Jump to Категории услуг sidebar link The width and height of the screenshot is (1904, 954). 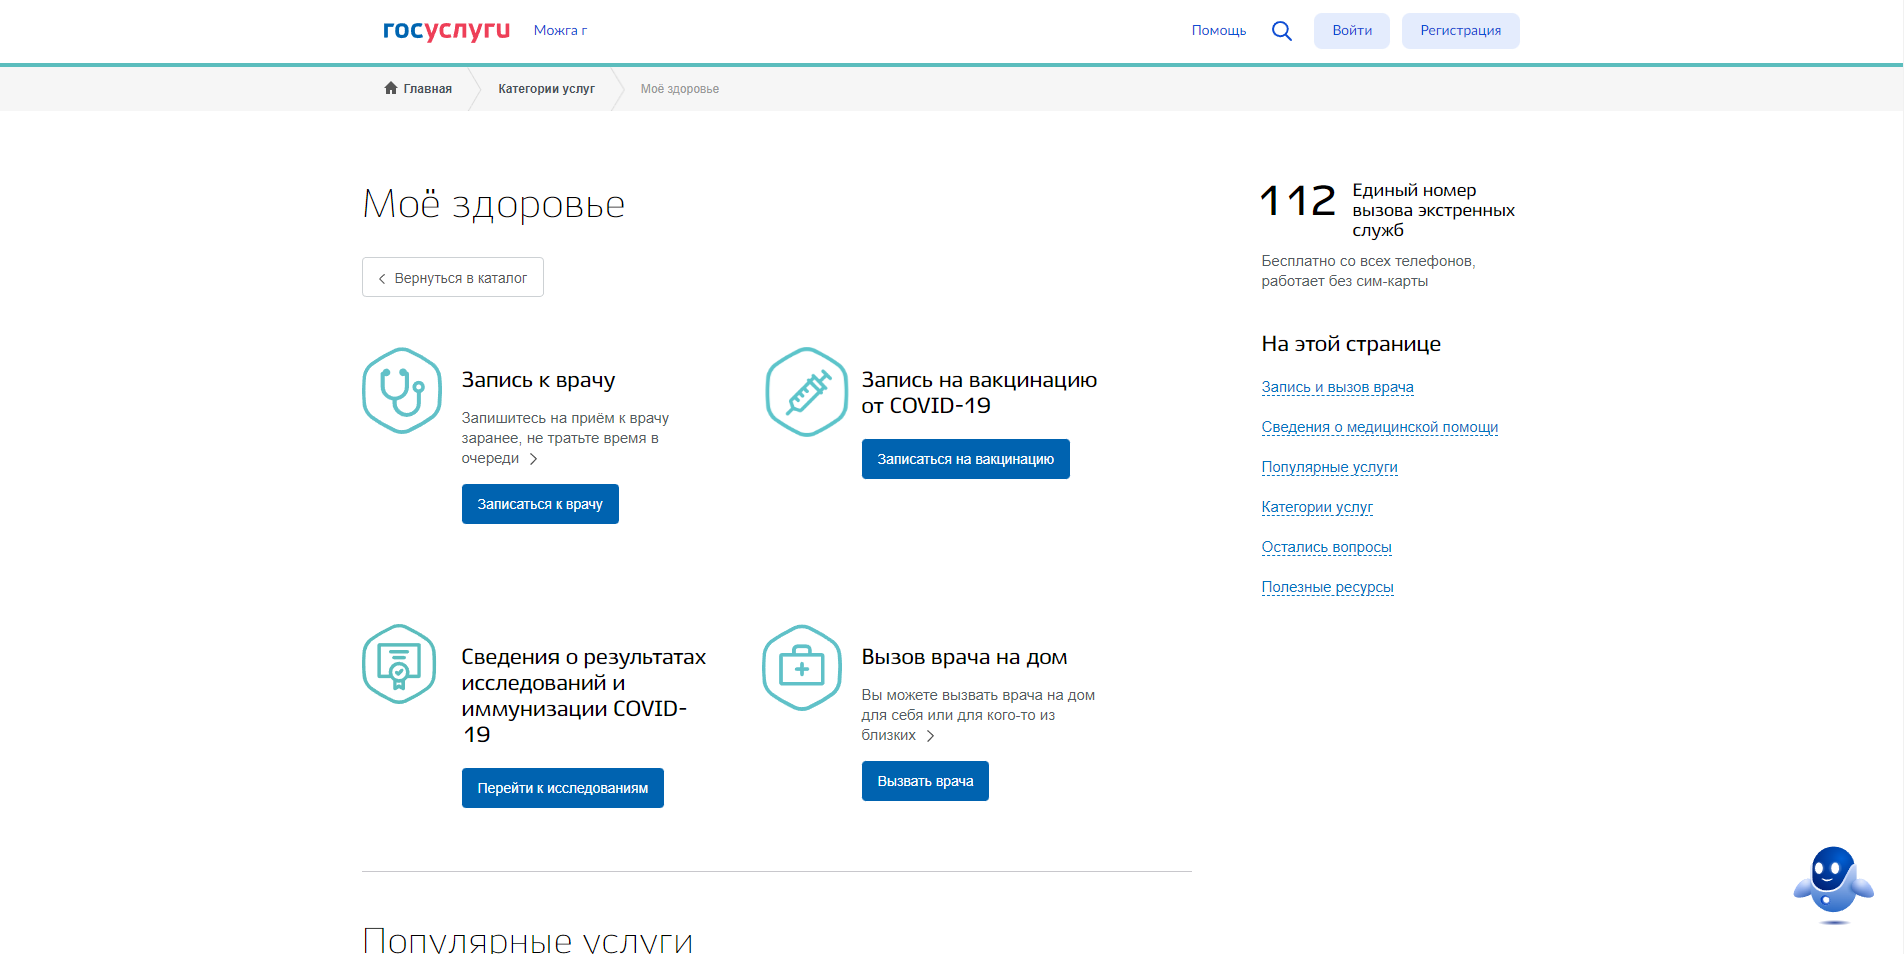pos(1317,507)
